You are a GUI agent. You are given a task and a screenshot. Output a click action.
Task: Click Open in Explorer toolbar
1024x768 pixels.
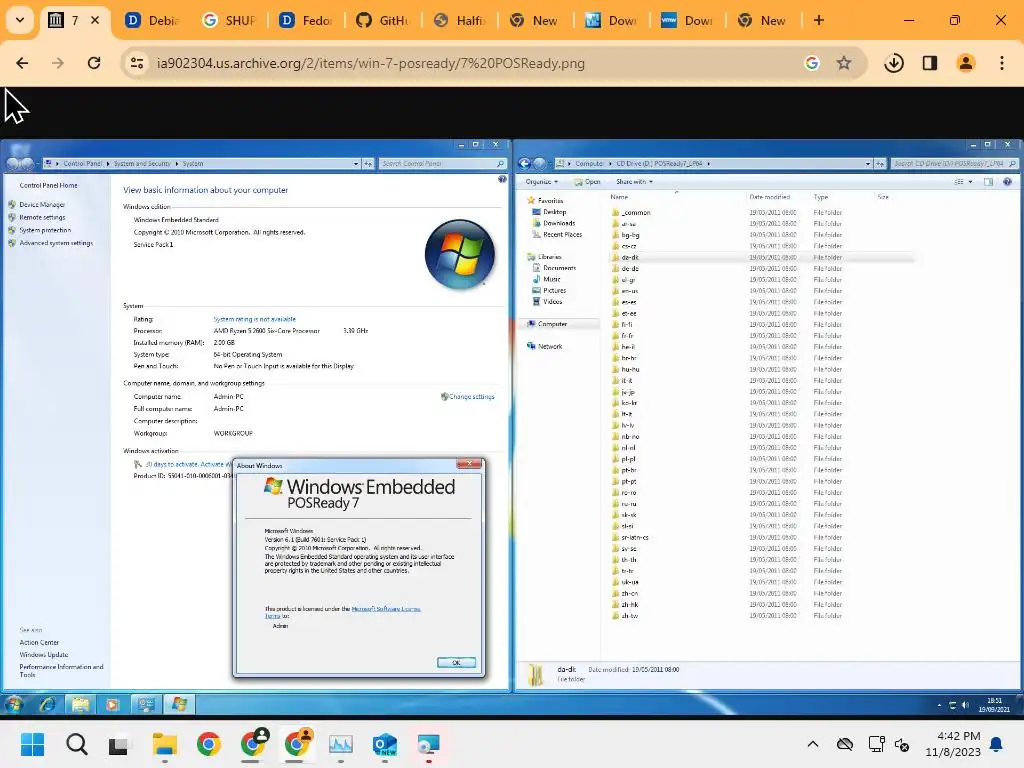[588, 182]
